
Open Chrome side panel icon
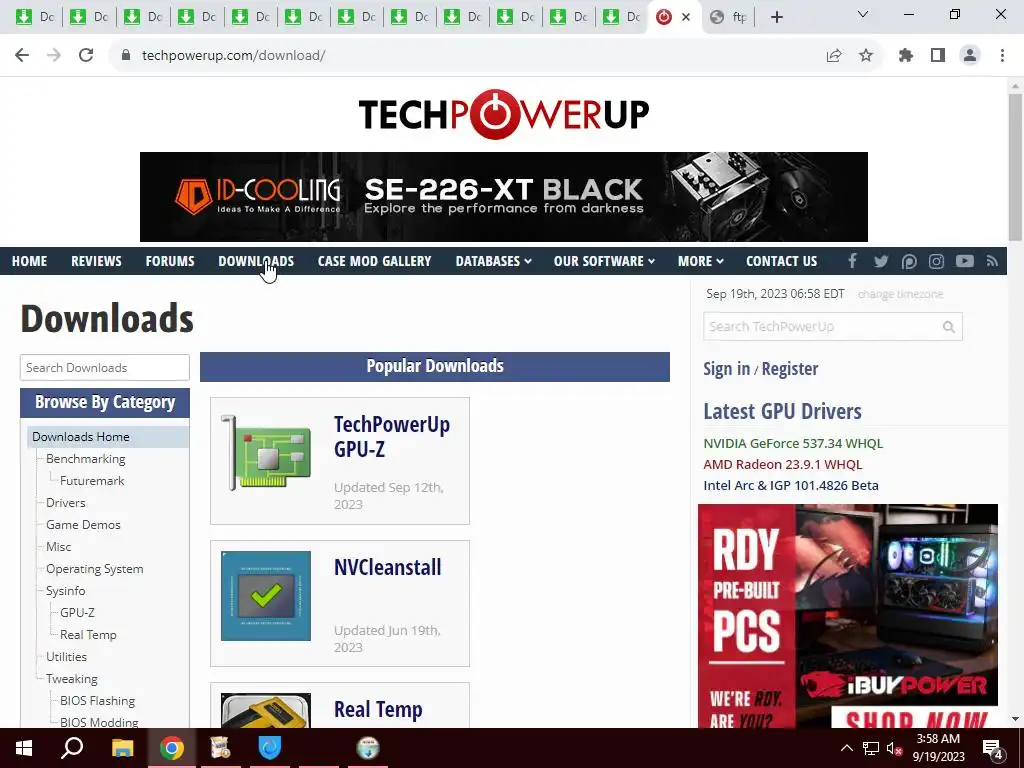(938, 56)
